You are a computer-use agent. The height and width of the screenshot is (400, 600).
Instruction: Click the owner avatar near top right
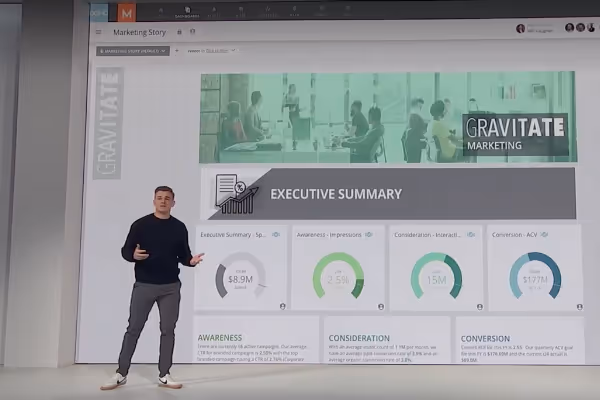click(x=520, y=28)
